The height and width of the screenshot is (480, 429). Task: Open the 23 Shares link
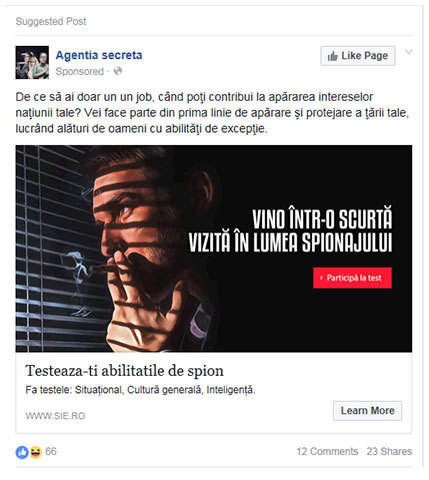389,452
